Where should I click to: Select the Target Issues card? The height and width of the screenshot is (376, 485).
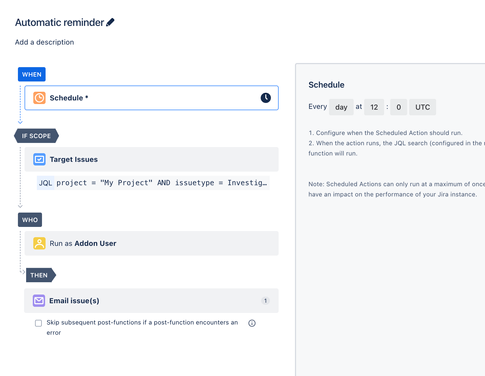click(x=151, y=159)
